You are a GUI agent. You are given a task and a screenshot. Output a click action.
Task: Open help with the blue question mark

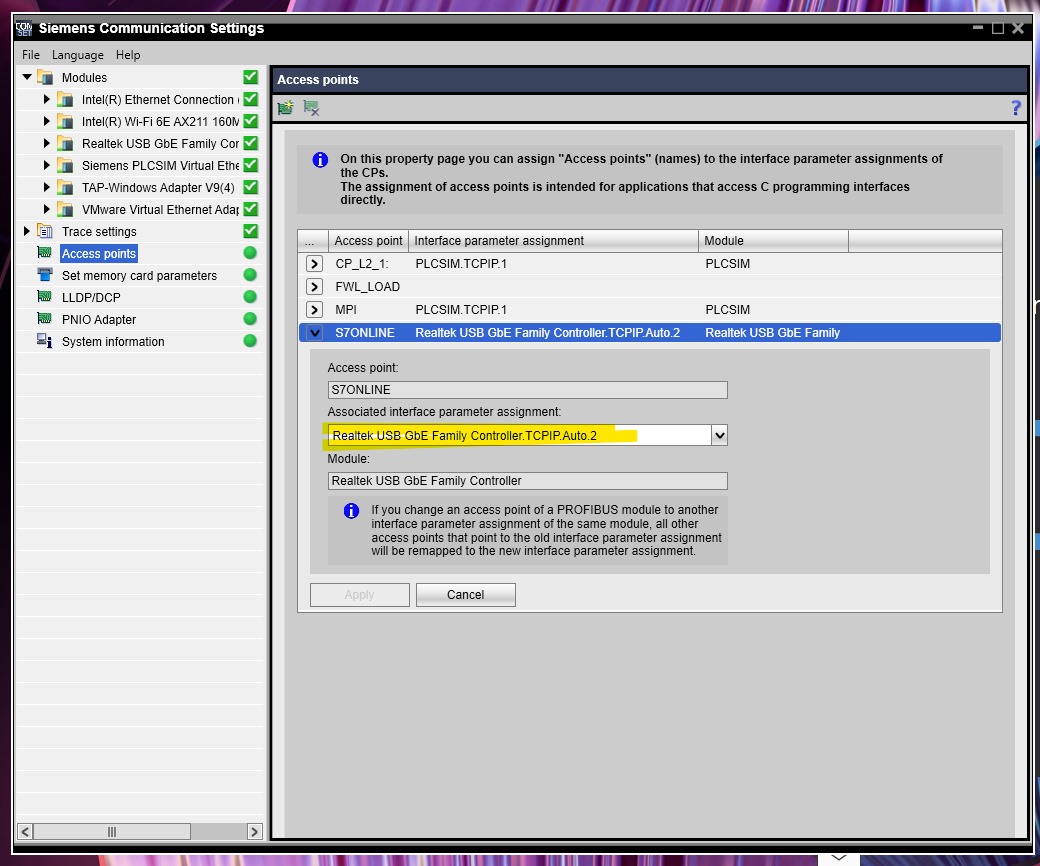(x=1015, y=107)
